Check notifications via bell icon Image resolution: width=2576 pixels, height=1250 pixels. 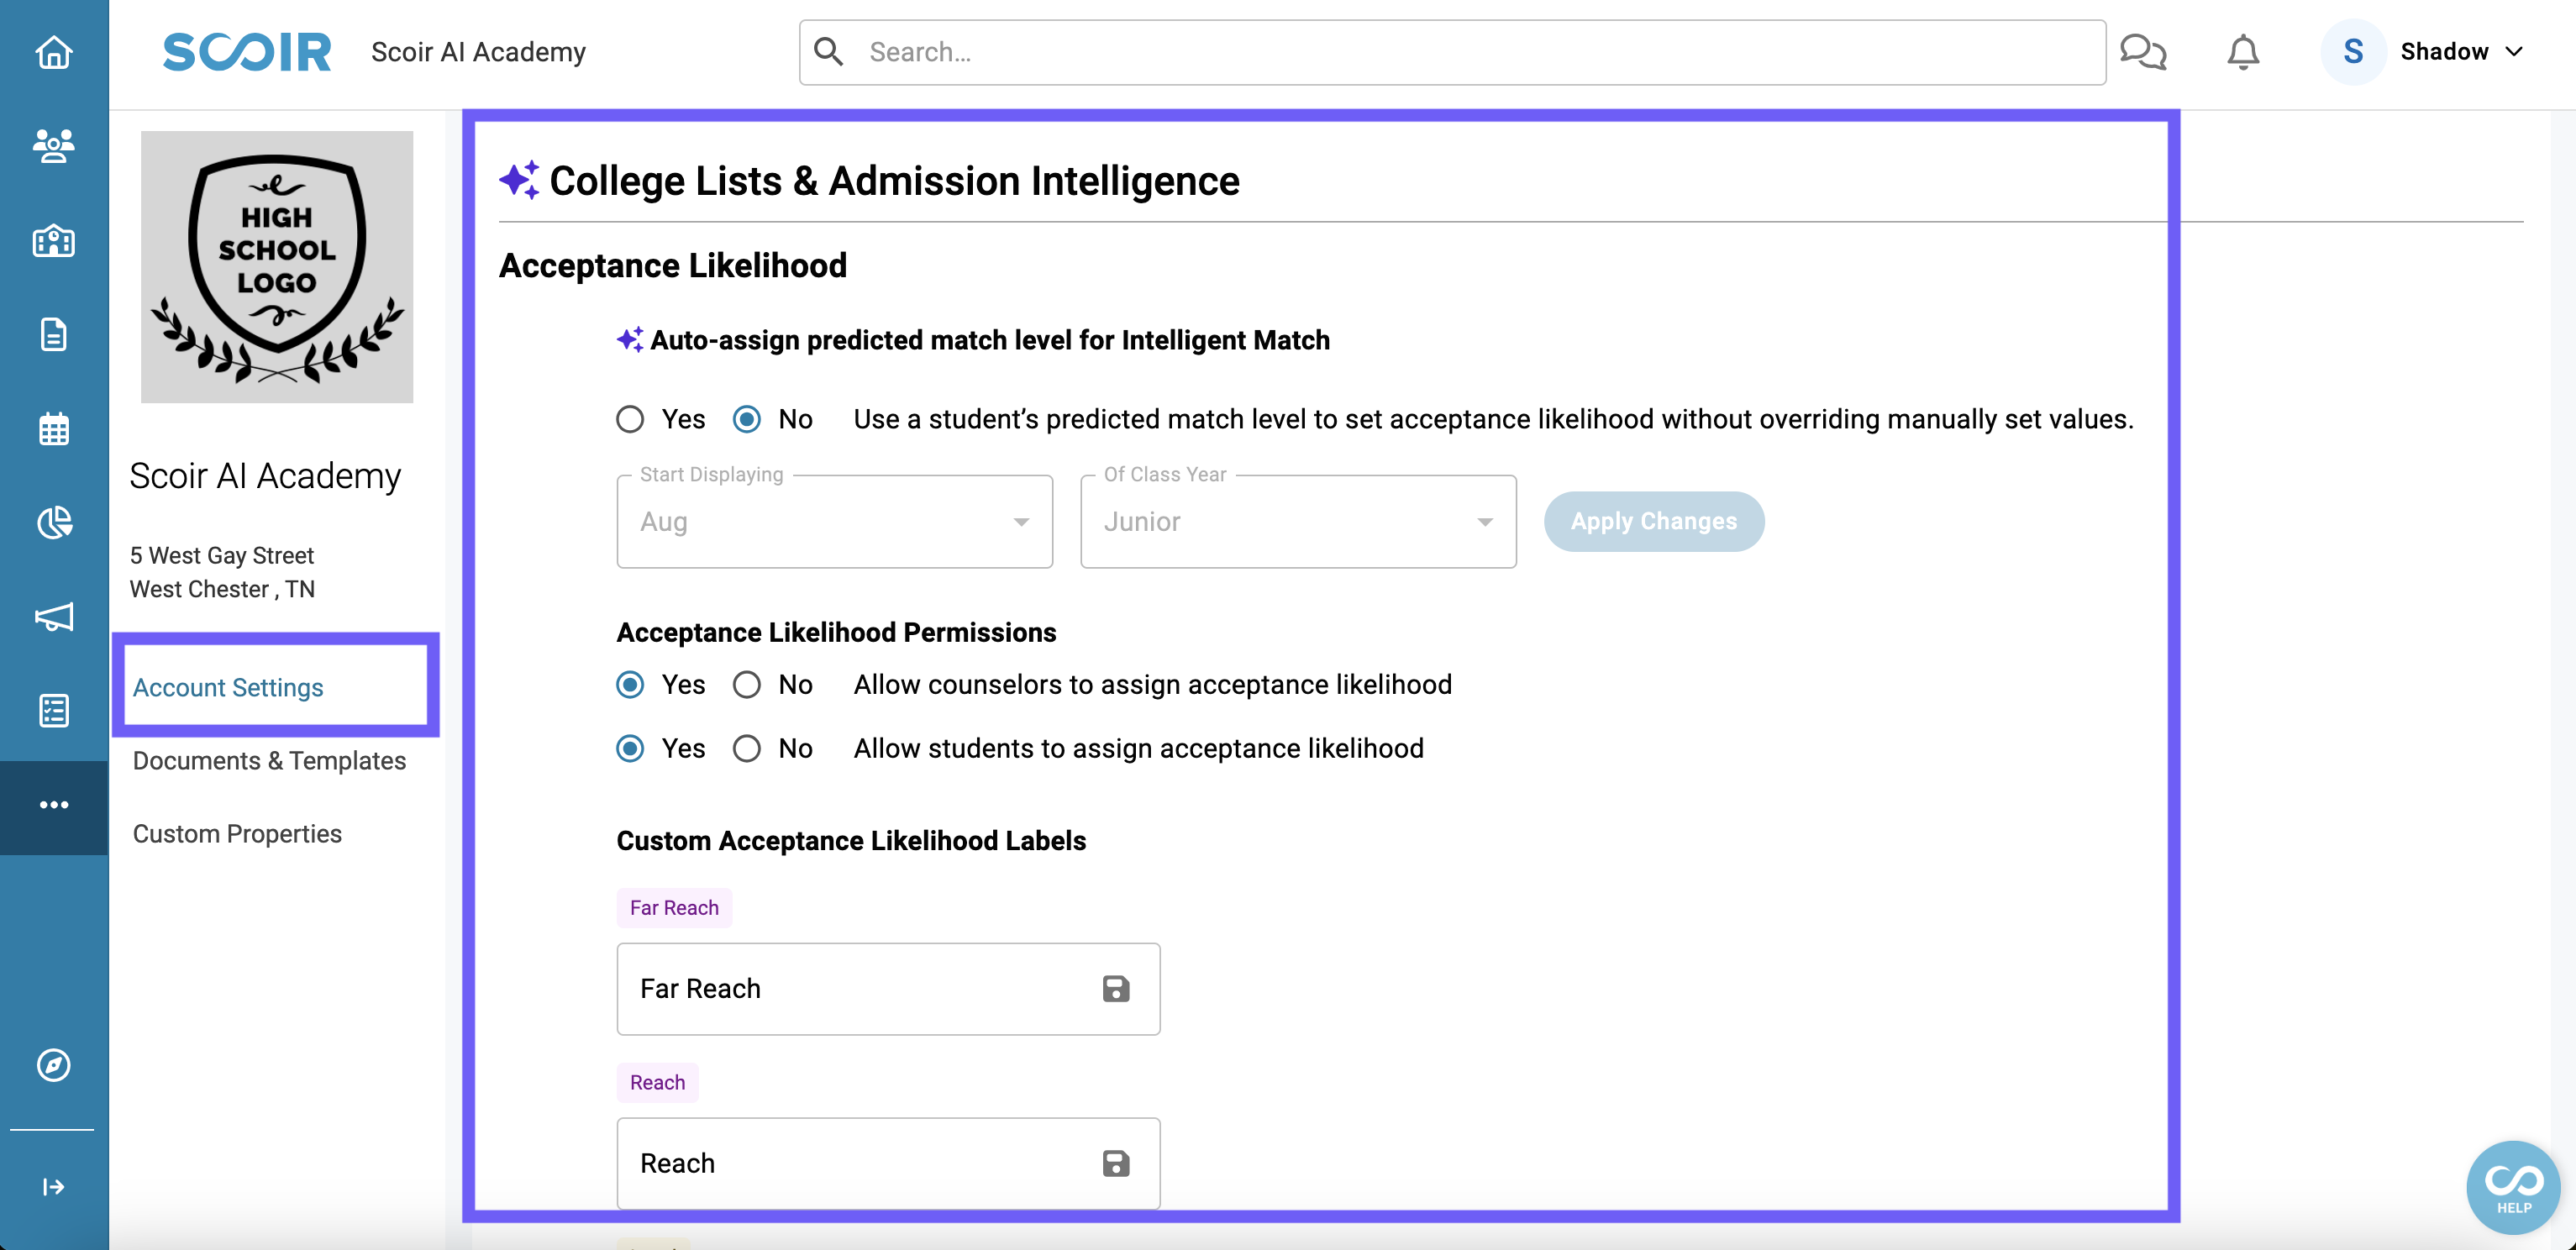point(2243,52)
